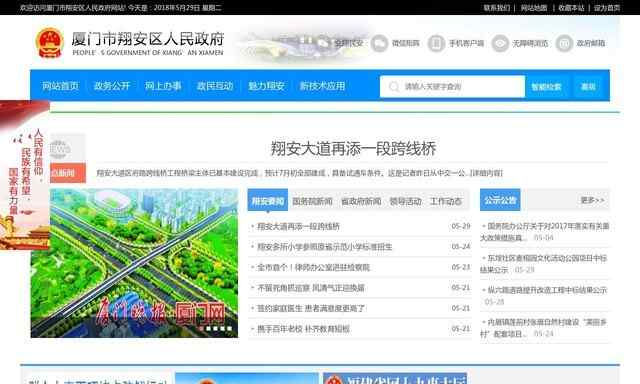640x384 pixels.
Task: Open notice 国务院办公厅关于对2017年
Action: (545, 232)
